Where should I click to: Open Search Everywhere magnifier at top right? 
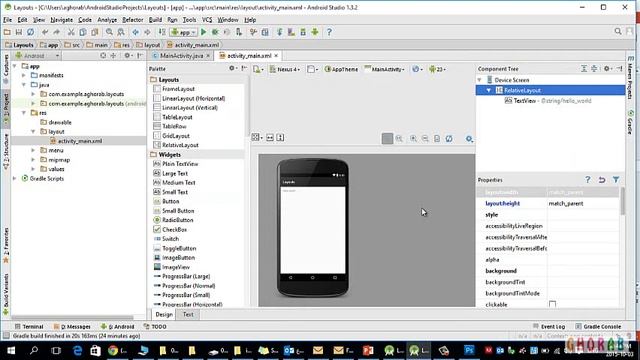point(618,31)
